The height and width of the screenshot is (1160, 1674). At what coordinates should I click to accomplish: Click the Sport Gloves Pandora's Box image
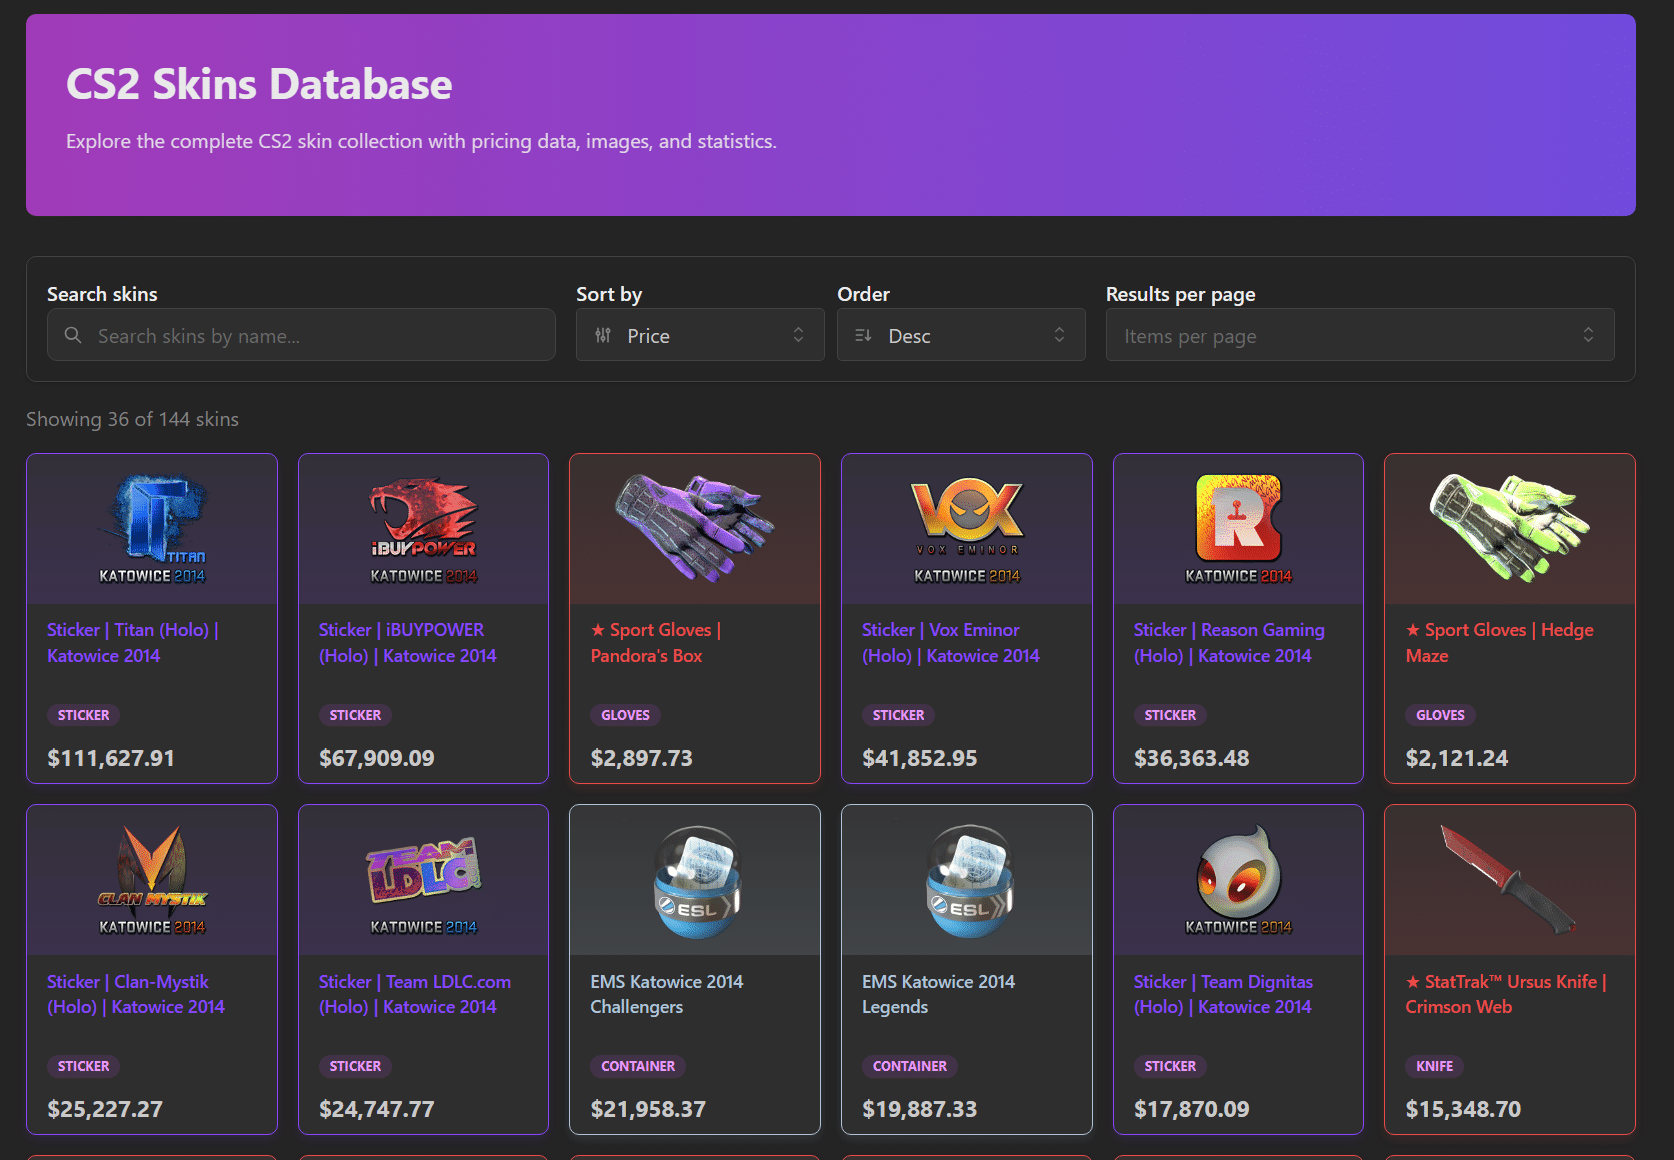pyautogui.click(x=694, y=527)
